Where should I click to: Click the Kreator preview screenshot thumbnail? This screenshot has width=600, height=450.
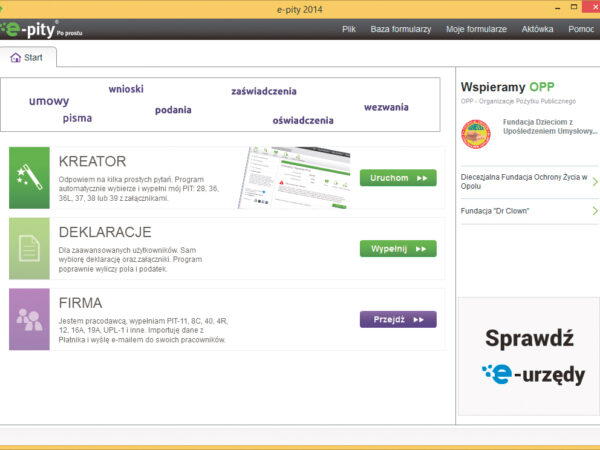293,178
